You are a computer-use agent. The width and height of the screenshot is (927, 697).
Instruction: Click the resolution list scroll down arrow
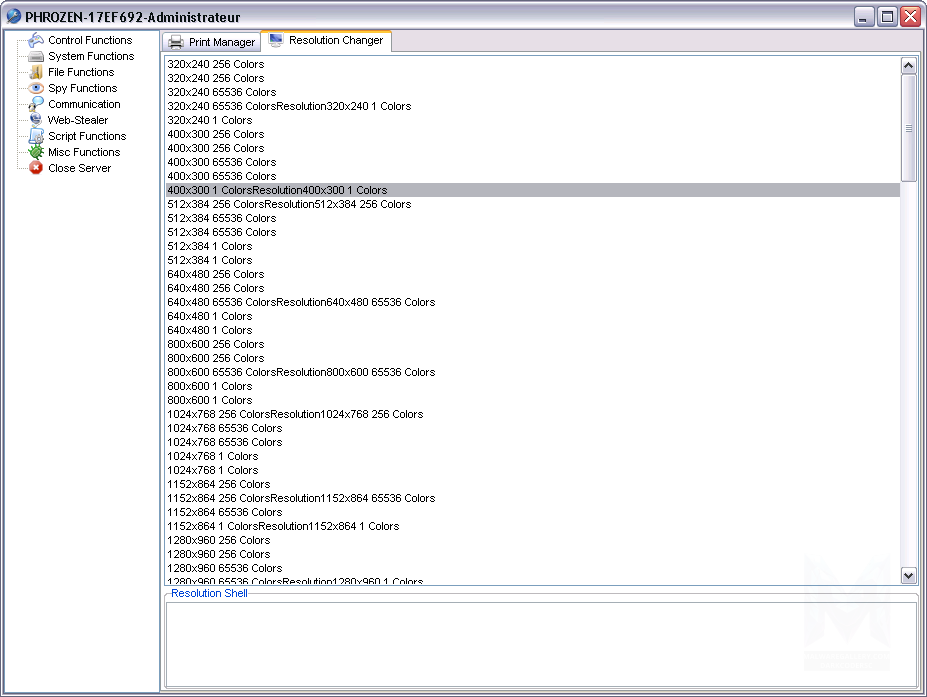coord(908,575)
